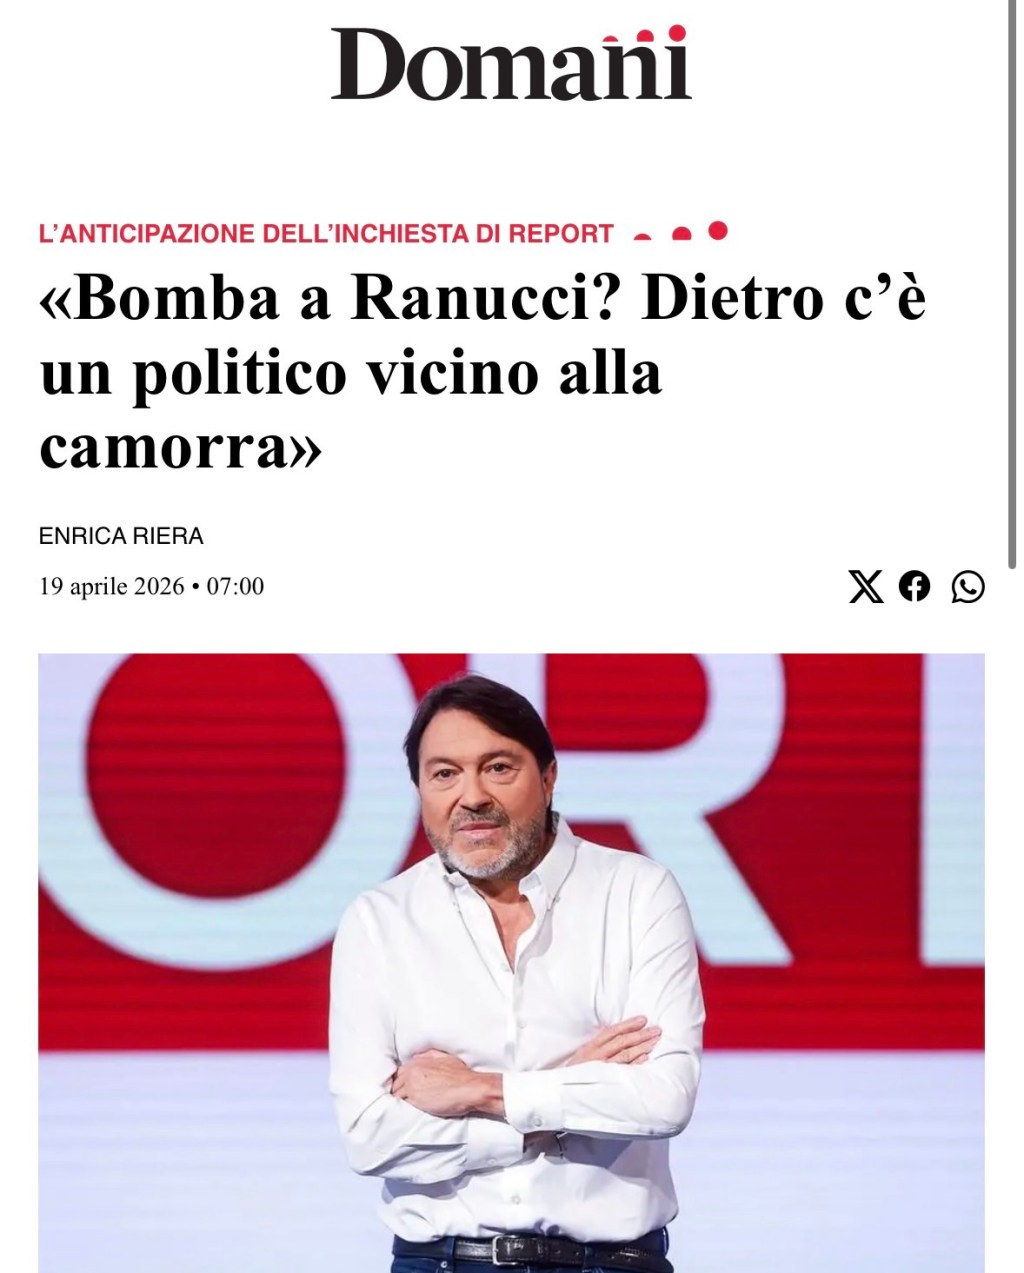Click the publication time 07:00

point(236,586)
